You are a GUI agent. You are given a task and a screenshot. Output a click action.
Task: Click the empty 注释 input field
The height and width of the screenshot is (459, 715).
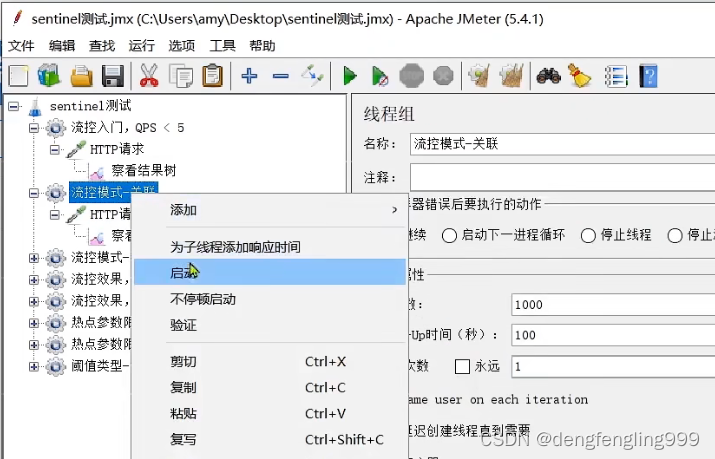click(562, 177)
